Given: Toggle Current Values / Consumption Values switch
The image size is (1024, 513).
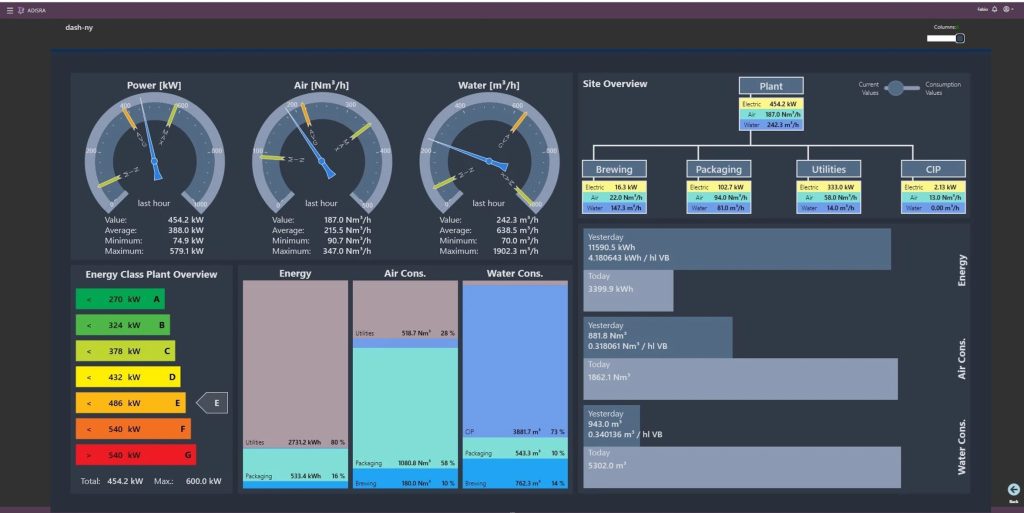Looking at the screenshot, I should [902, 88].
